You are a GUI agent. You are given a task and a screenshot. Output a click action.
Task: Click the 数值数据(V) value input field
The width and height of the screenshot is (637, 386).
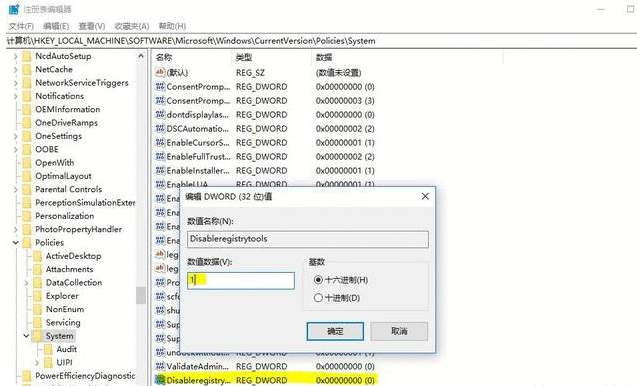(241, 281)
